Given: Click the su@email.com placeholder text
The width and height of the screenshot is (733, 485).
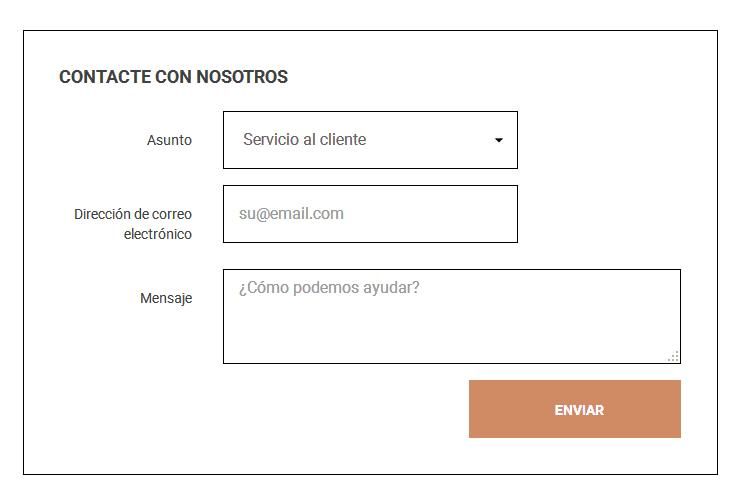Looking at the screenshot, I should pyautogui.click(x=291, y=214).
